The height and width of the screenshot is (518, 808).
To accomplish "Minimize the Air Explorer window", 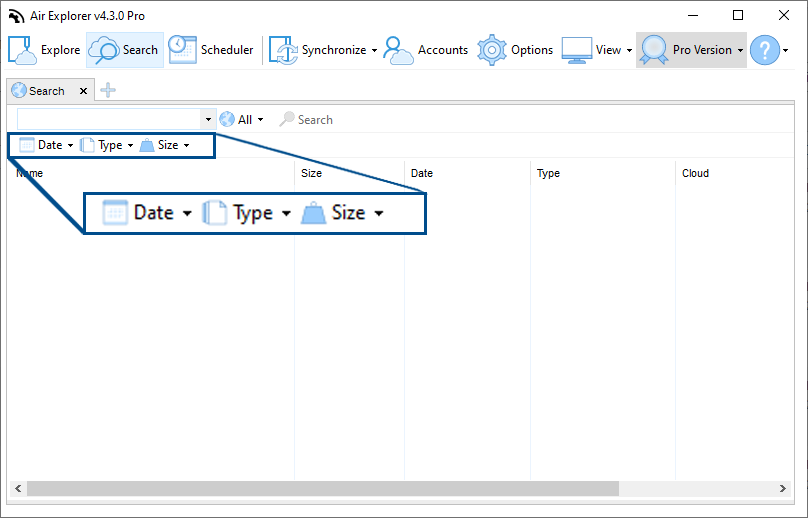I will click(x=693, y=15).
